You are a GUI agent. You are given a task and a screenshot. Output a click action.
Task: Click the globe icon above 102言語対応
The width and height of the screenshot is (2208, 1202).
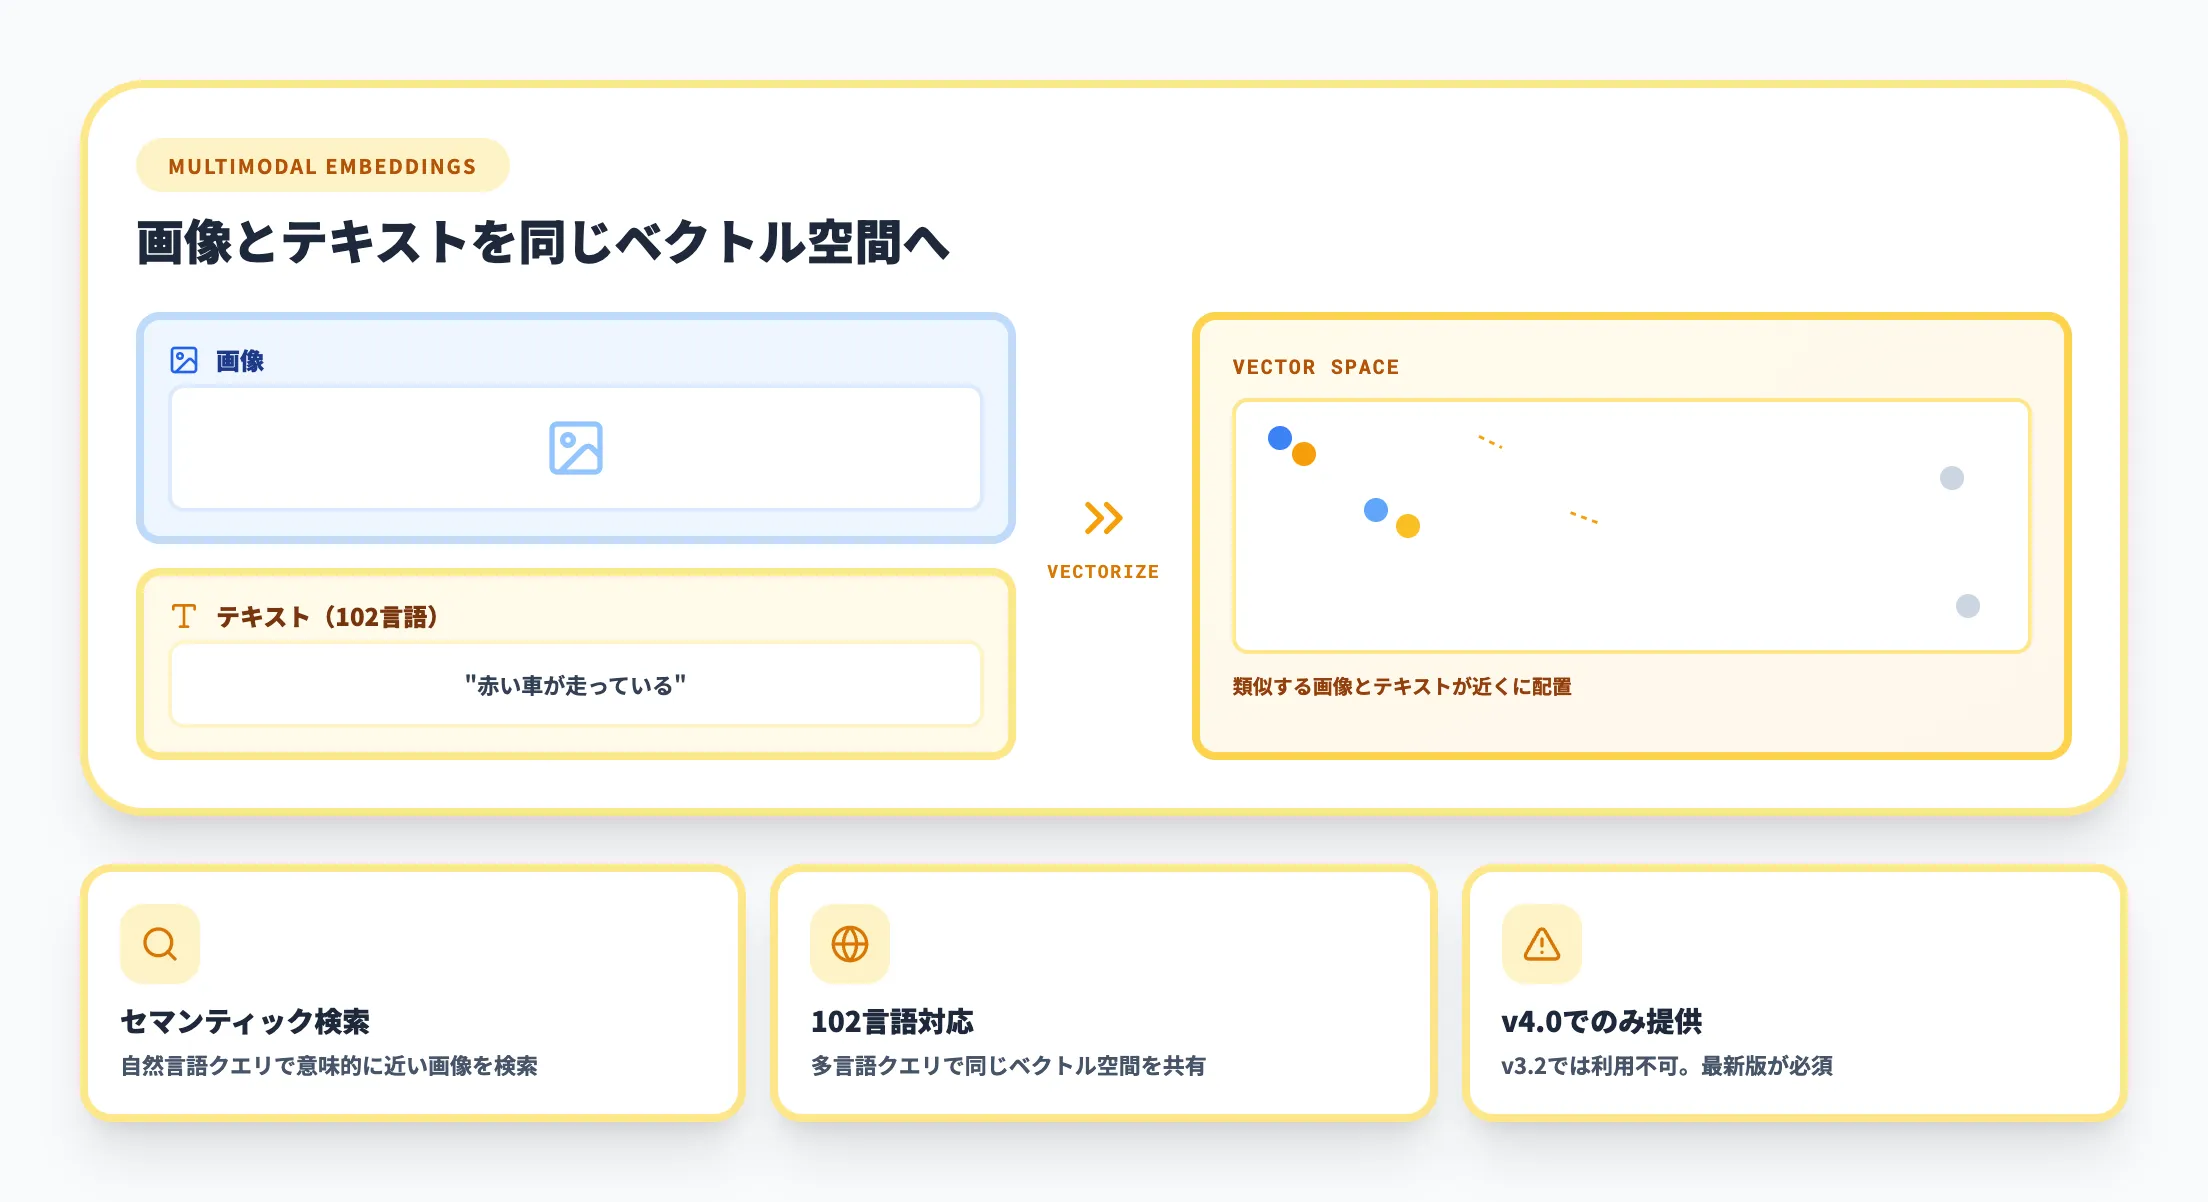[x=849, y=942]
